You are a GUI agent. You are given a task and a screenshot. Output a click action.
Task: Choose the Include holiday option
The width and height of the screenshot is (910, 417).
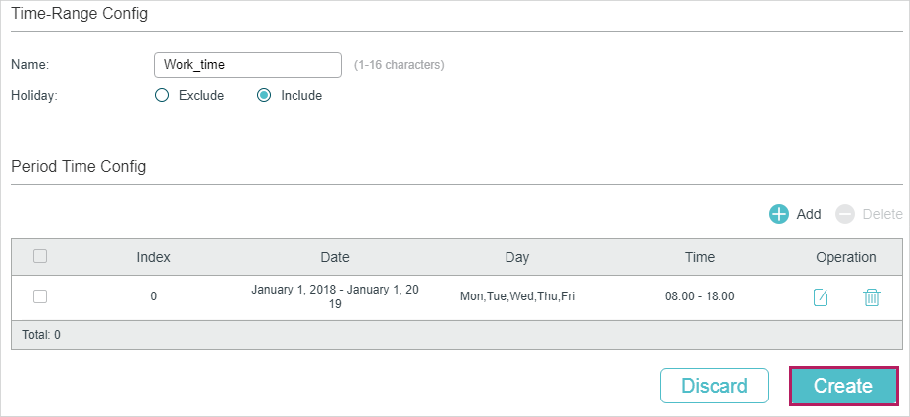click(265, 96)
